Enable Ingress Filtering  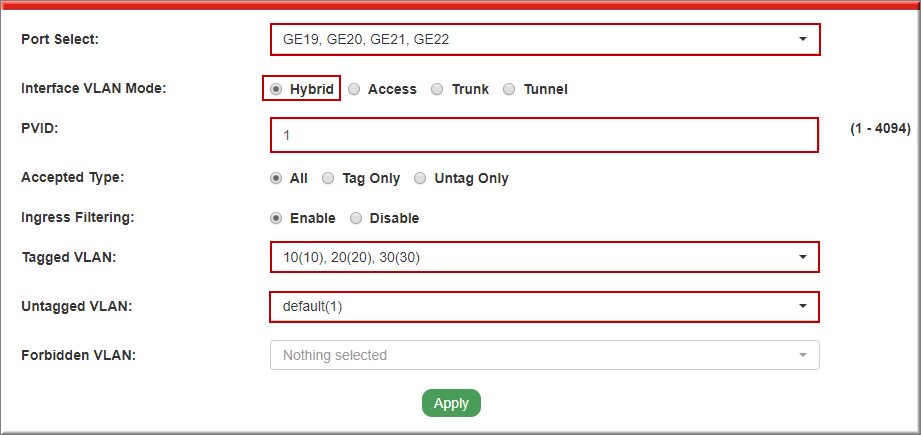pyautogui.click(x=276, y=218)
